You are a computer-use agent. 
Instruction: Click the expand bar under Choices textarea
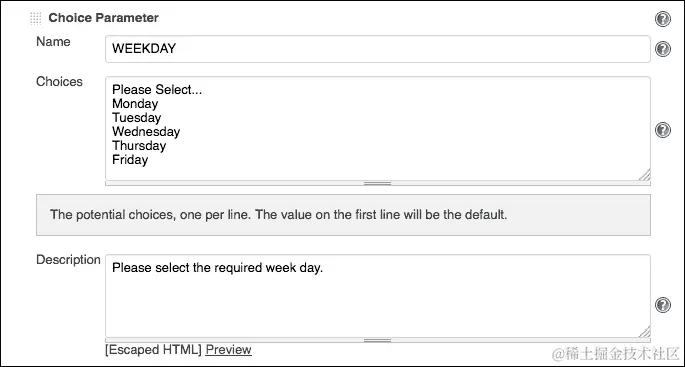pyautogui.click(x=377, y=184)
